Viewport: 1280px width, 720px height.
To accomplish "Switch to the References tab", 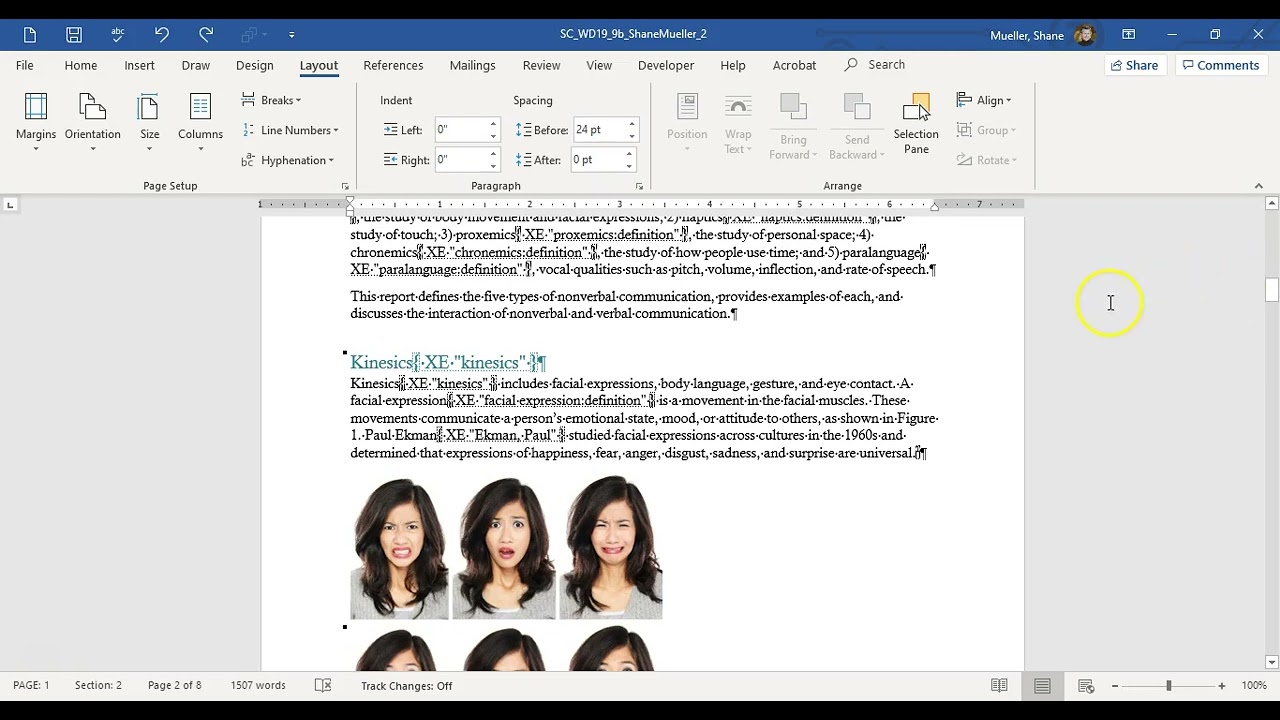I will pyautogui.click(x=393, y=65).
